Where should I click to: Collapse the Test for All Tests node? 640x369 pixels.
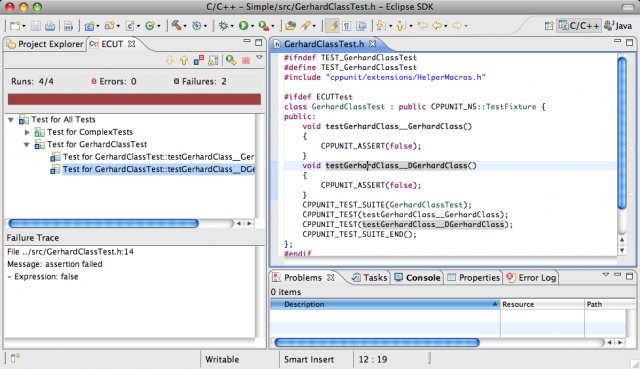11,120
